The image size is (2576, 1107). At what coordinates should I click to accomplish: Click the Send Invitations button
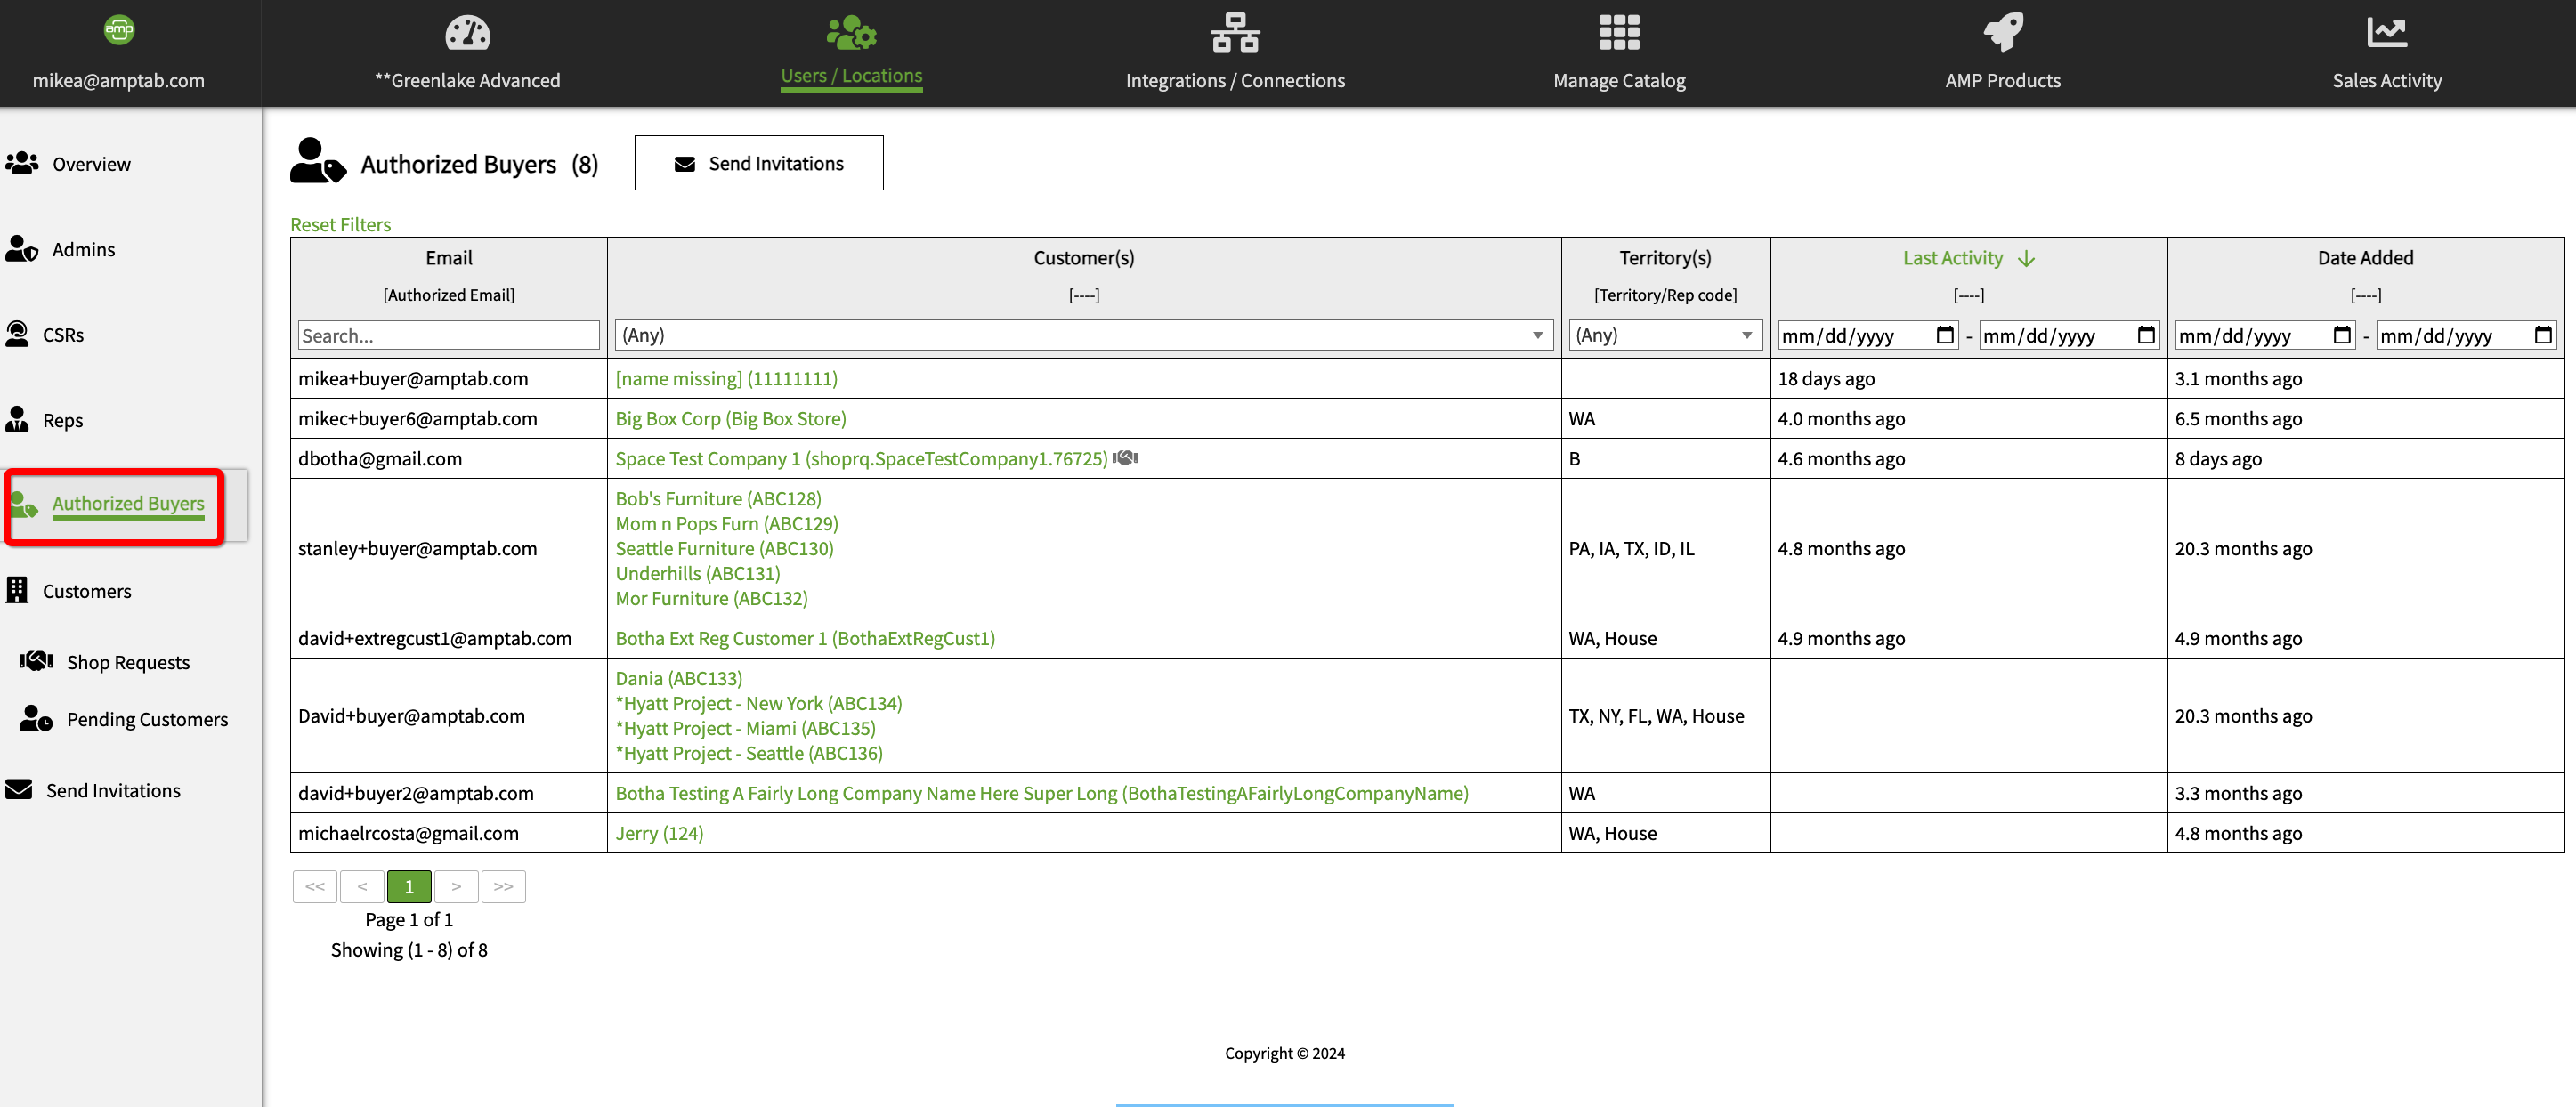(x=758, y=163)
